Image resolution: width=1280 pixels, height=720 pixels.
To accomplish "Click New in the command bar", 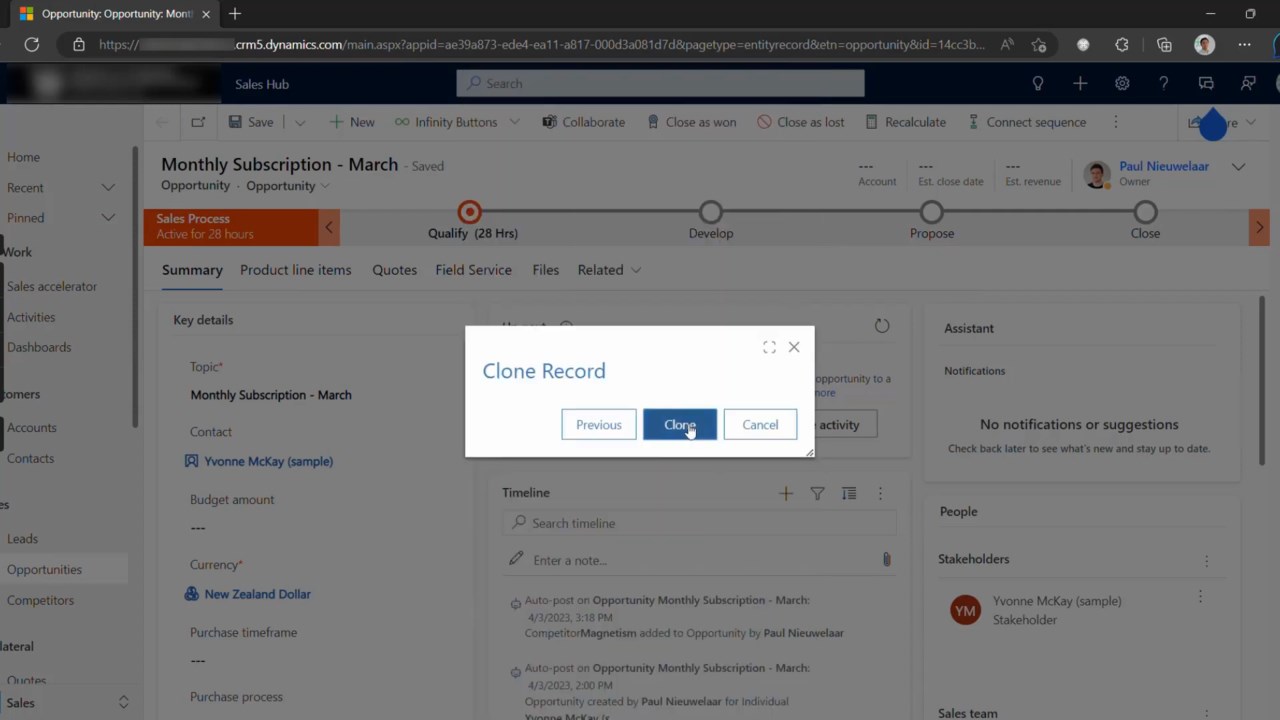I will (352, 122).
